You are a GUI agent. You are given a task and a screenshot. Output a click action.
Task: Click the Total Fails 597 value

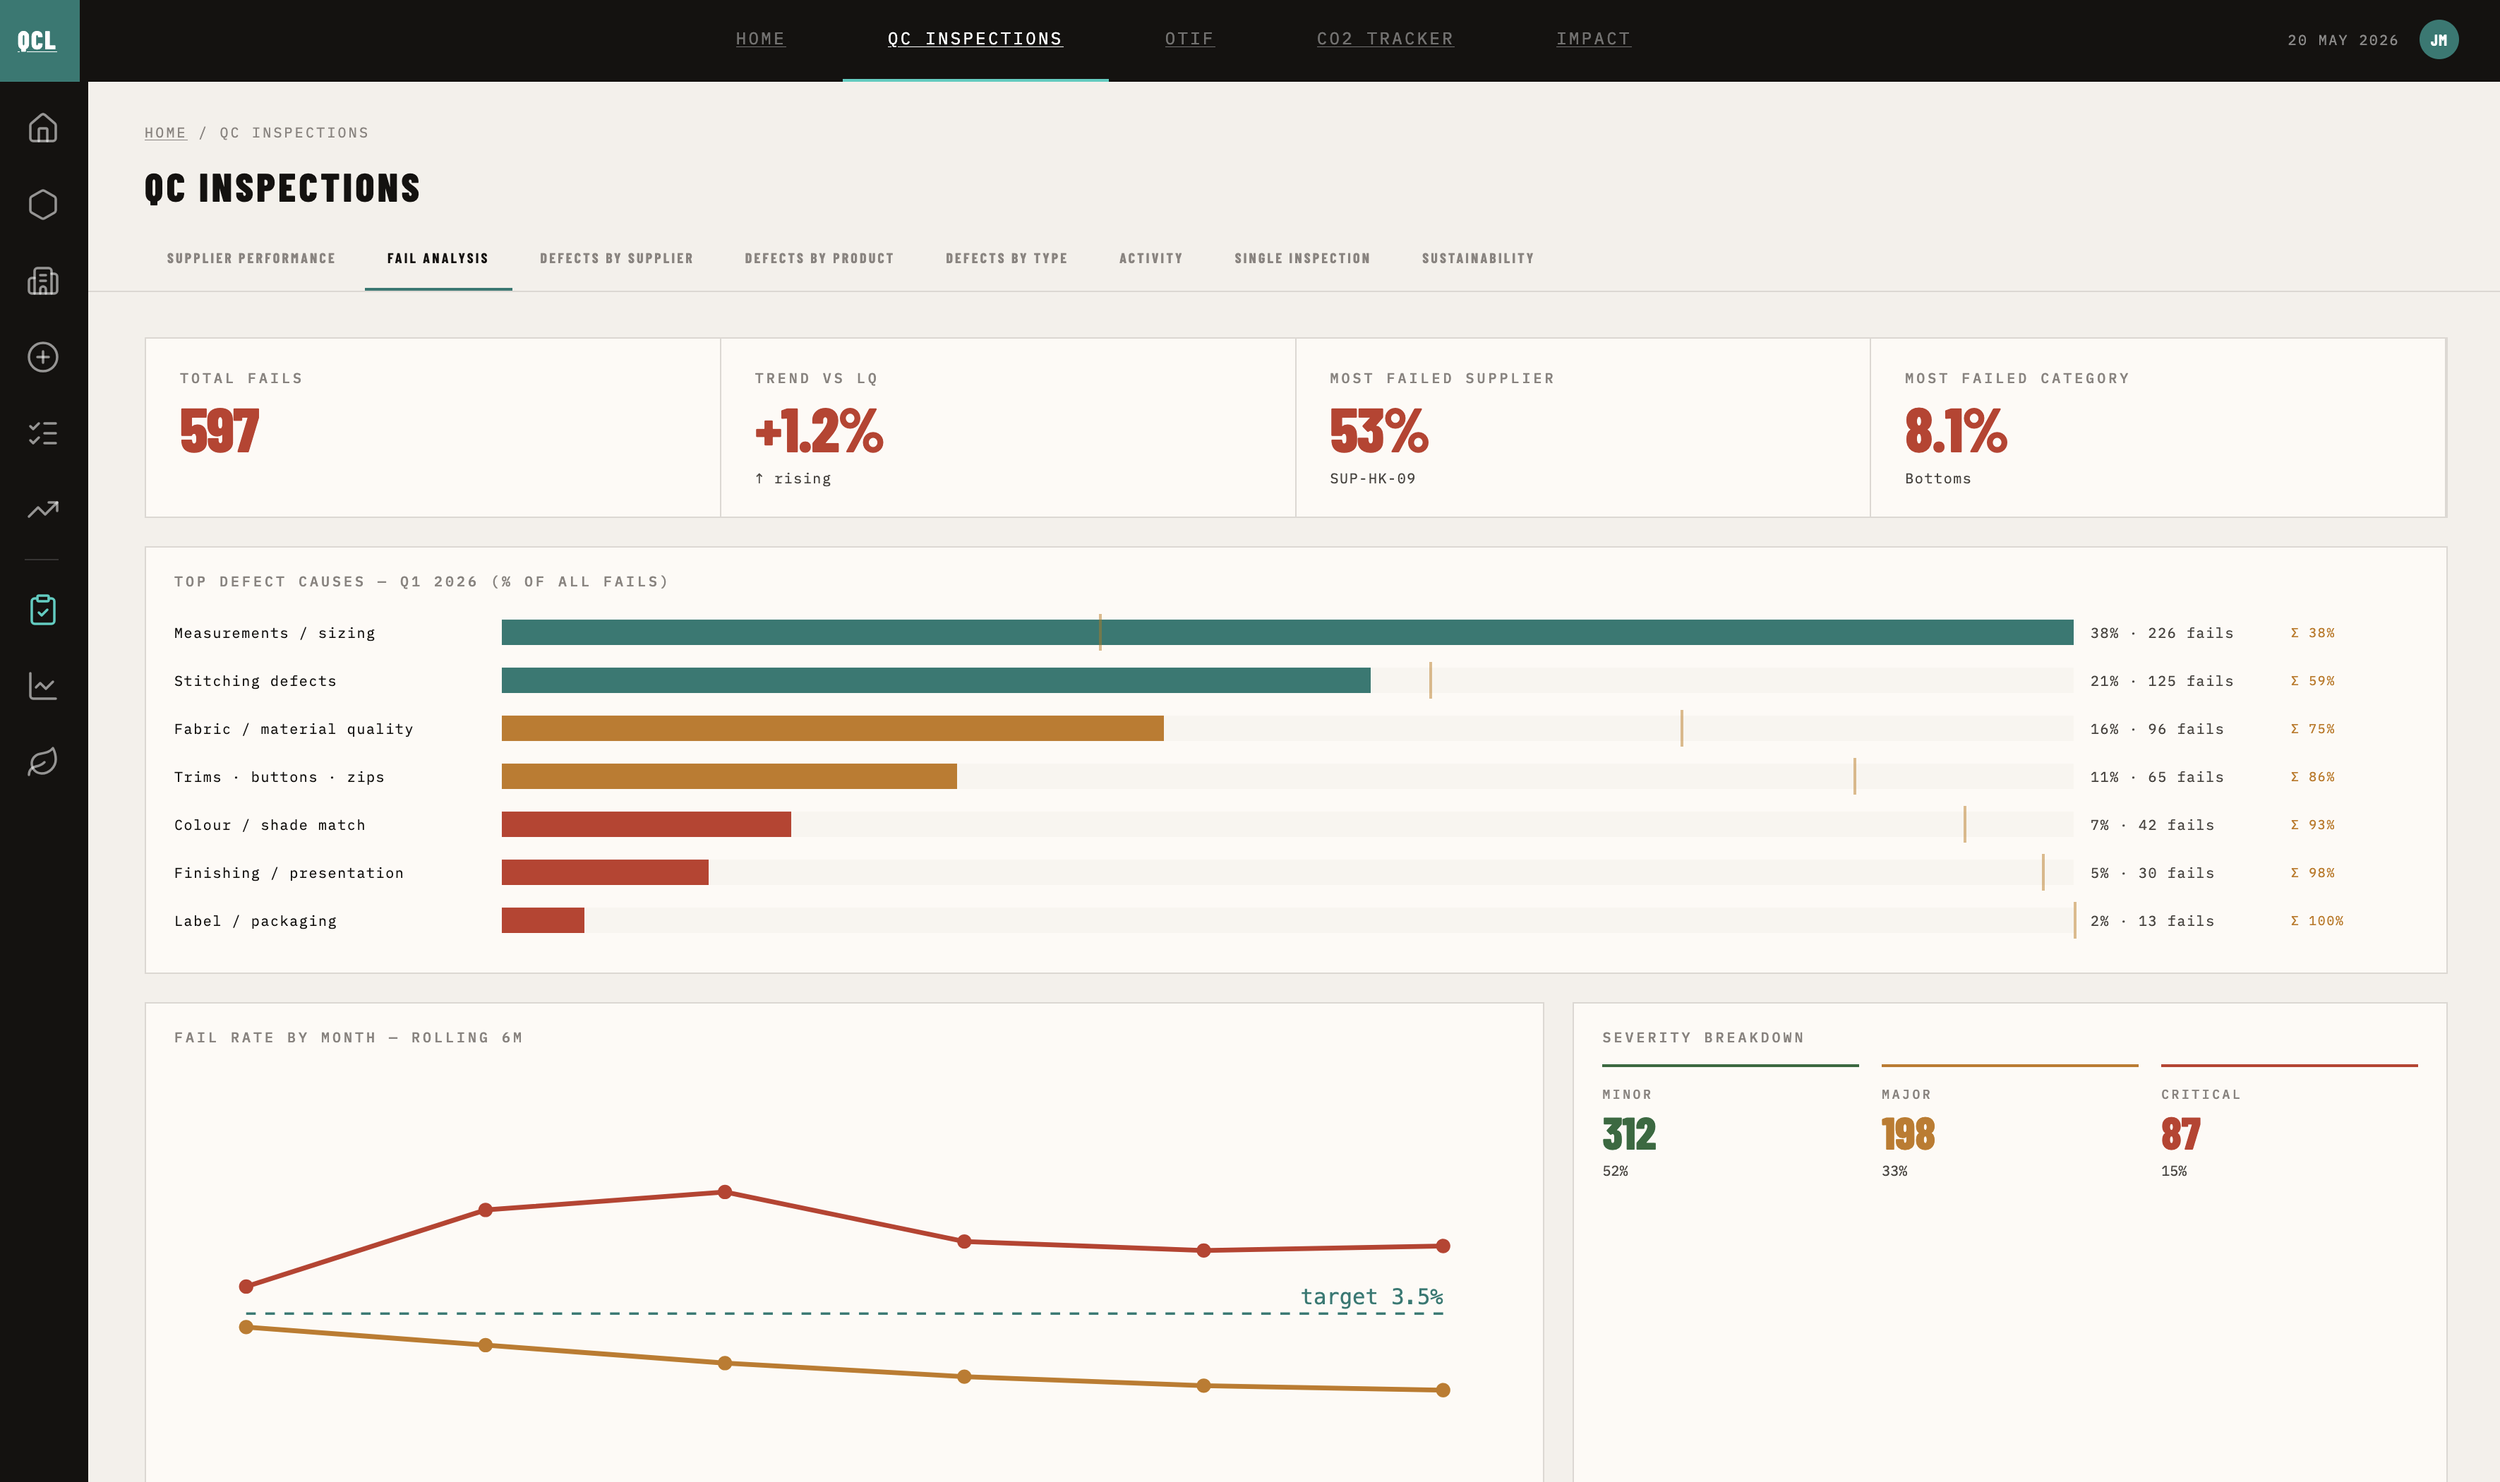219,431
